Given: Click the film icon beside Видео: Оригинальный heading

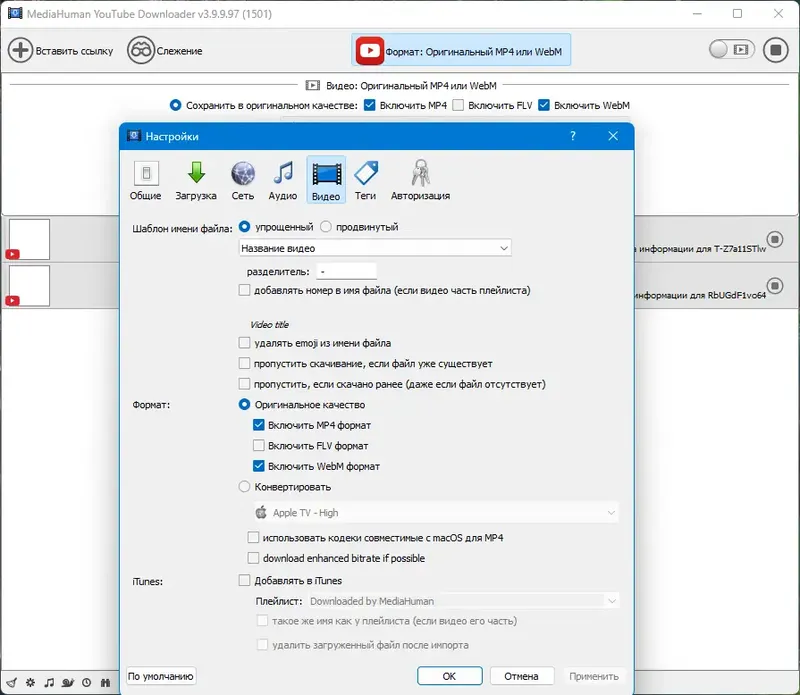Looking at the screenshot, I should point(312,85).
